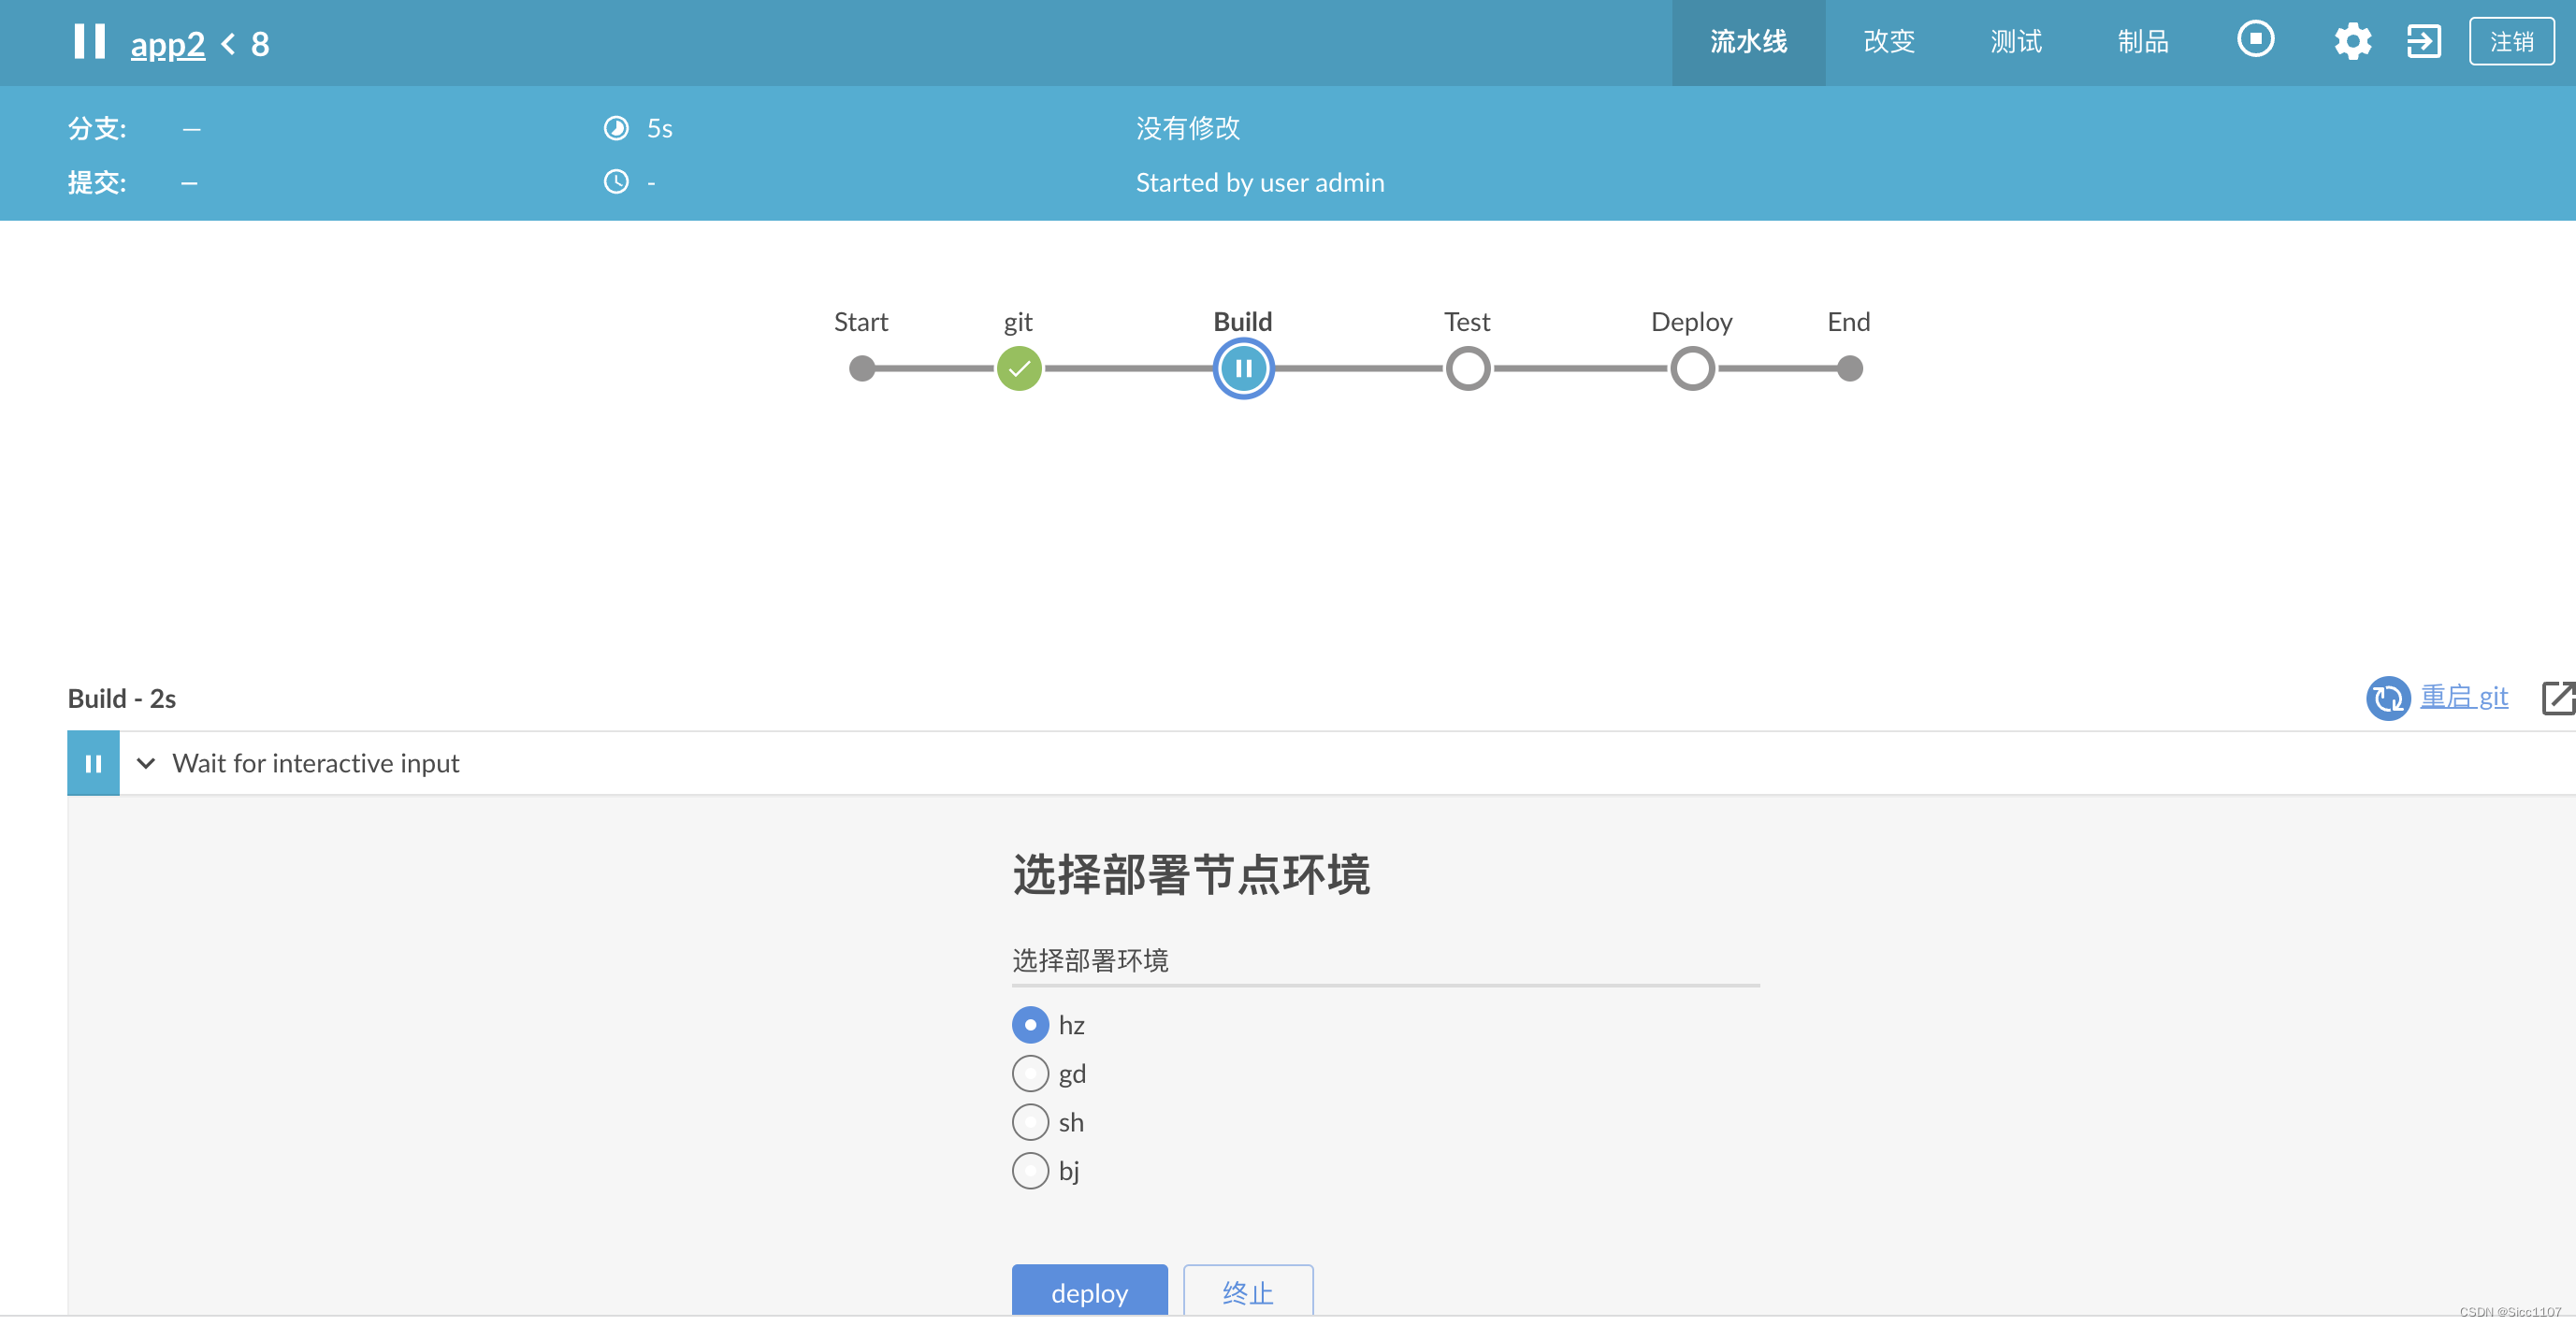The image size is (2576, 1326).
Task: Click the Deploy stage label
Action: coord(1691,322)
